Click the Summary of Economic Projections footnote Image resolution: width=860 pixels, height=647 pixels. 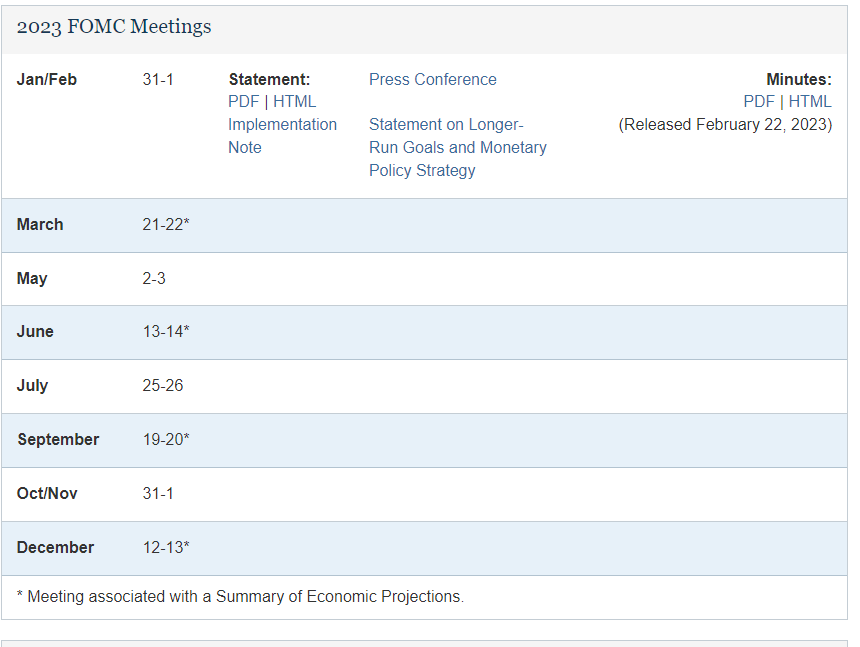click(x=240, y=597)
